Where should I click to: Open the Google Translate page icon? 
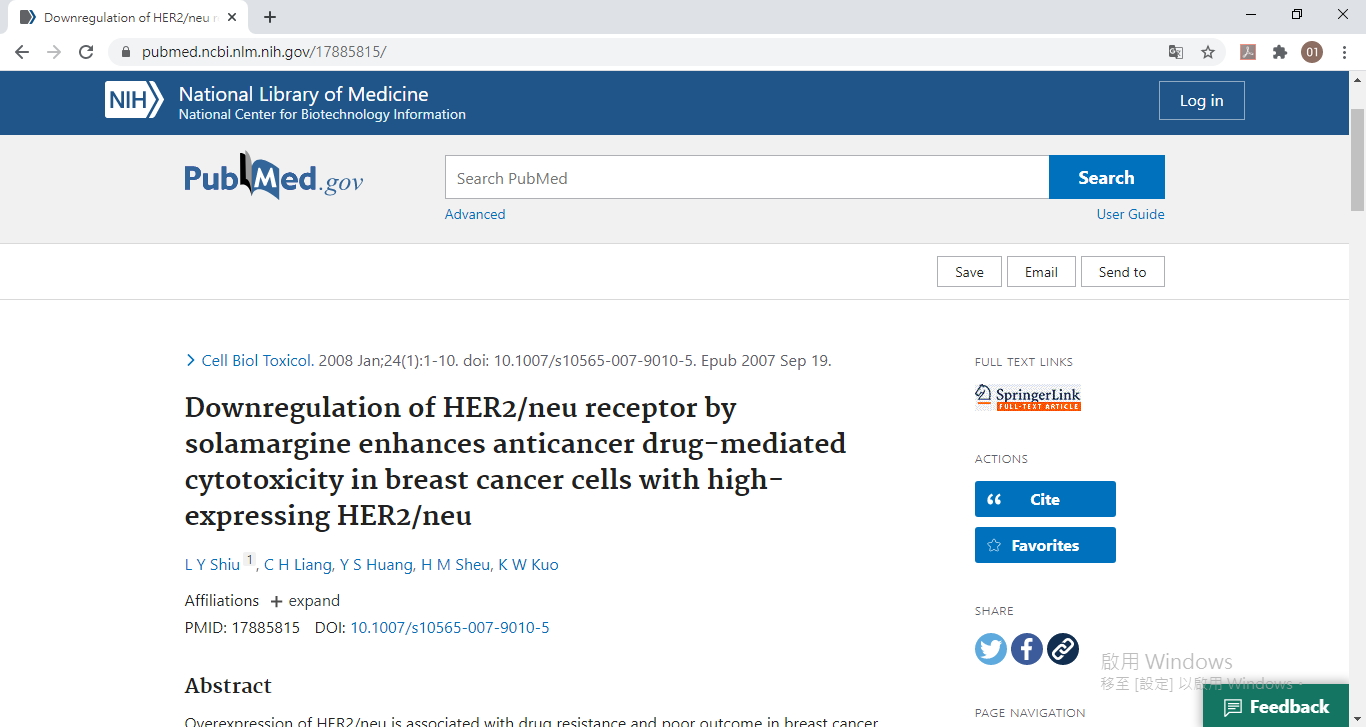[x=1176, y=52]
